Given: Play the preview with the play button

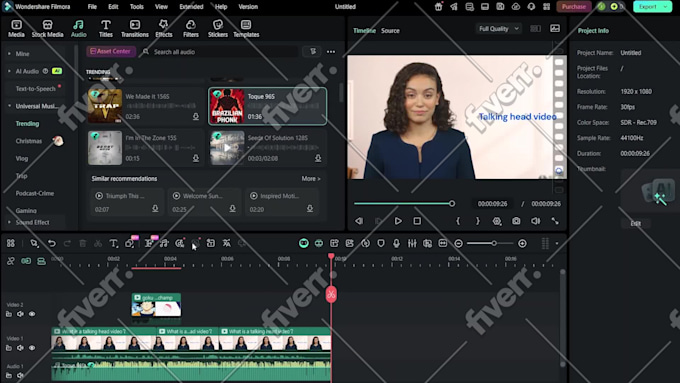Looking at the screenshot, I should click(x=398, y=221).
